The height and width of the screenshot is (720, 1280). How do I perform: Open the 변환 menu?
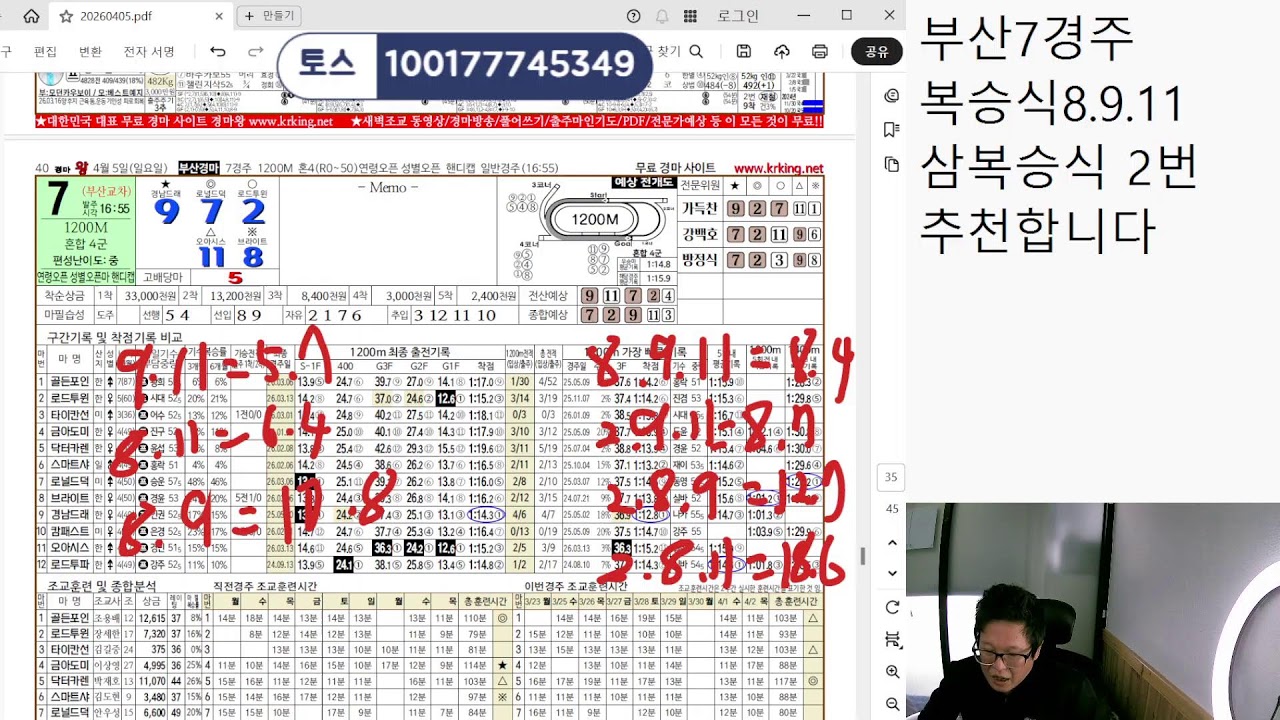coord(90,52)
